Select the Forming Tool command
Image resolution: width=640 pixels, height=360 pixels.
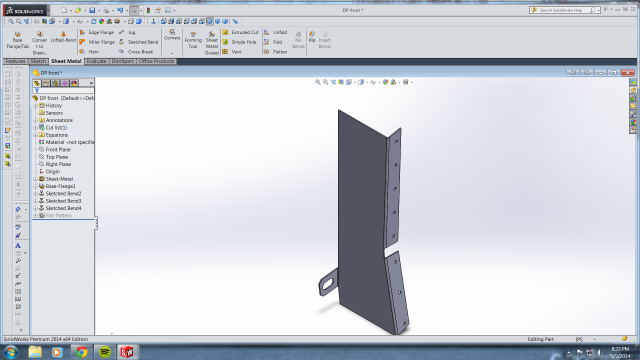click(x=193, y=40)
